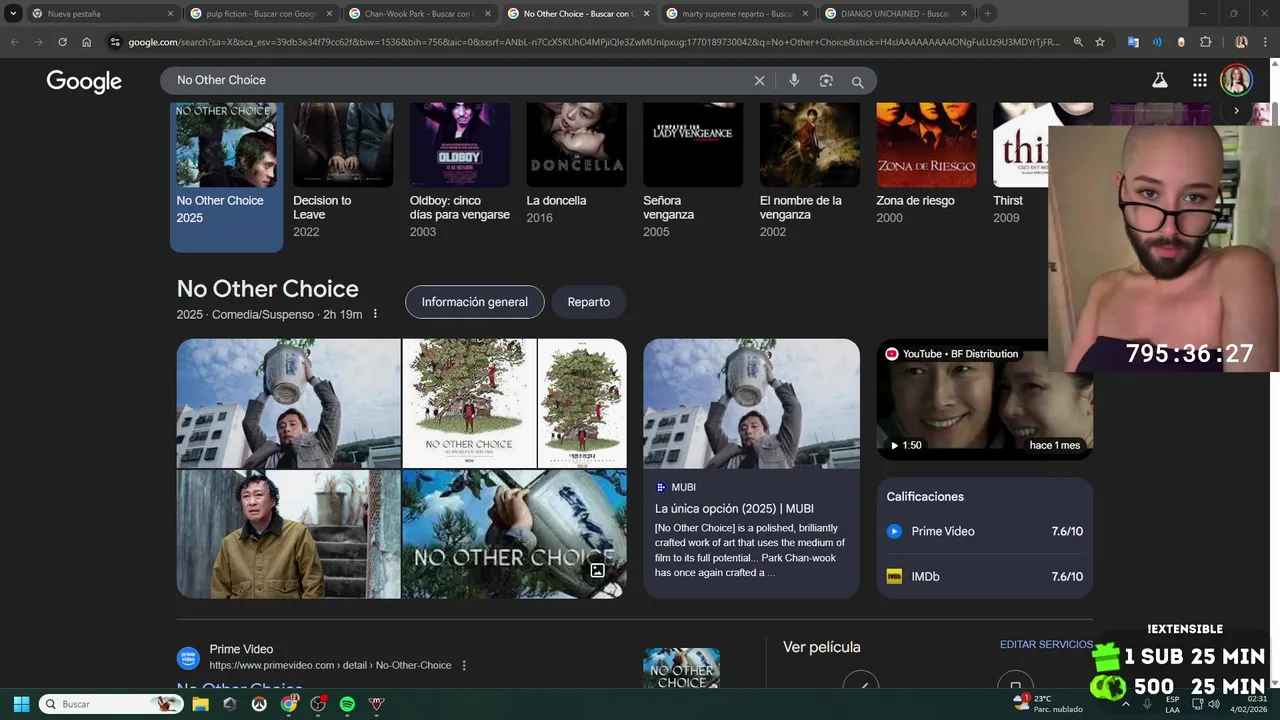Select 'El nombre de la venganza' card
The image size is (1280, 720).
tap(810, 170)
